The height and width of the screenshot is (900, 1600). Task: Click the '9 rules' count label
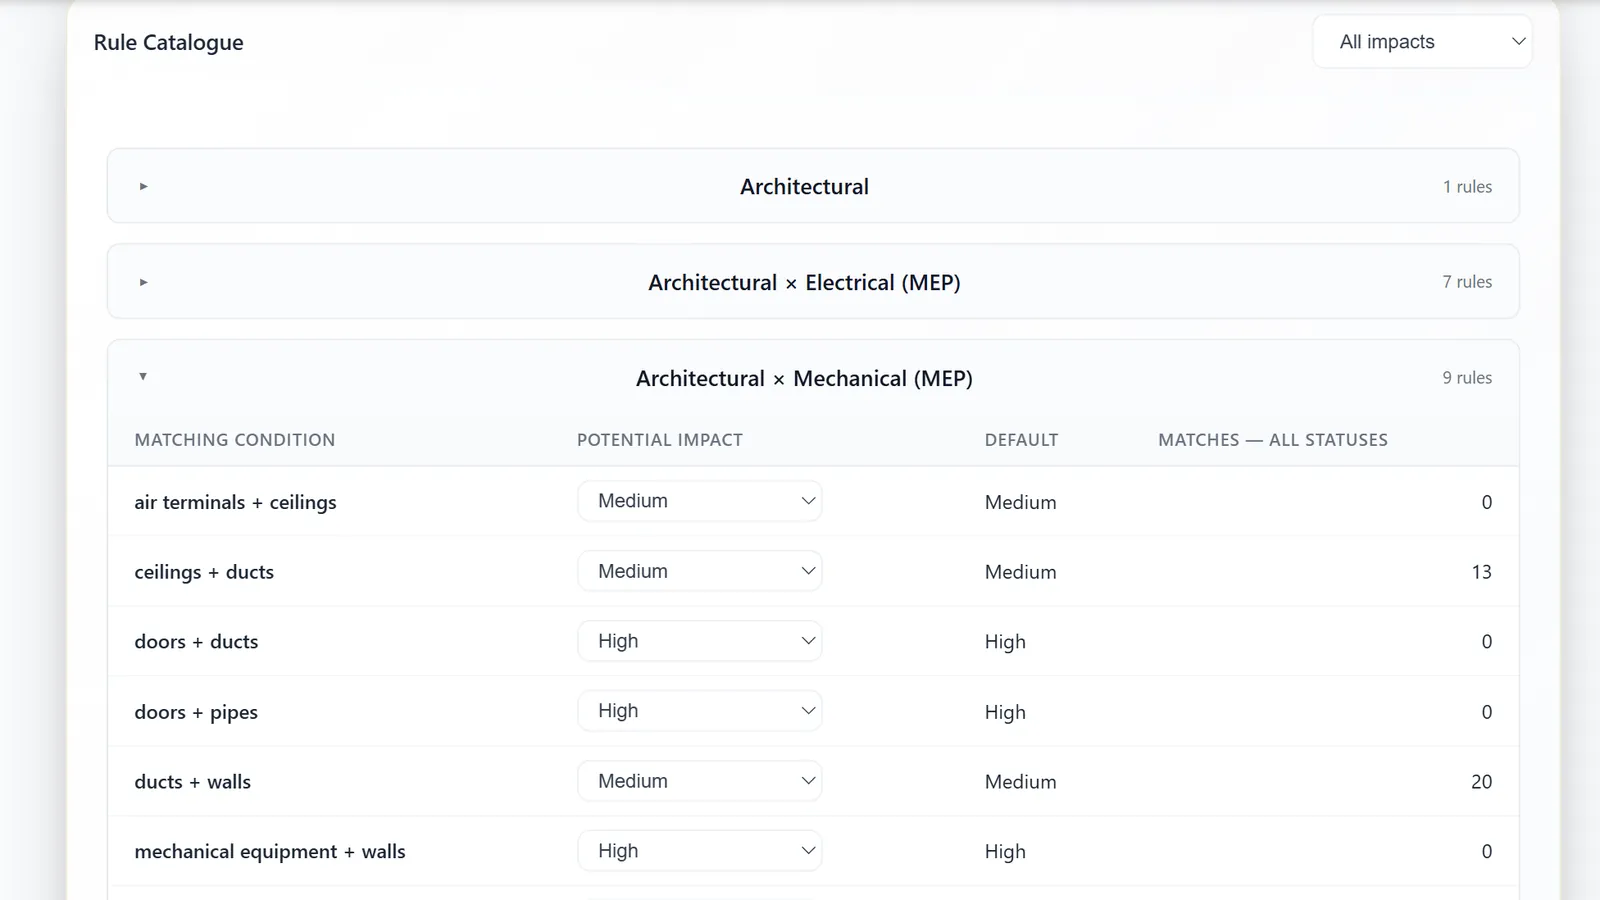pyautogui.click(x=1467, y=378)
